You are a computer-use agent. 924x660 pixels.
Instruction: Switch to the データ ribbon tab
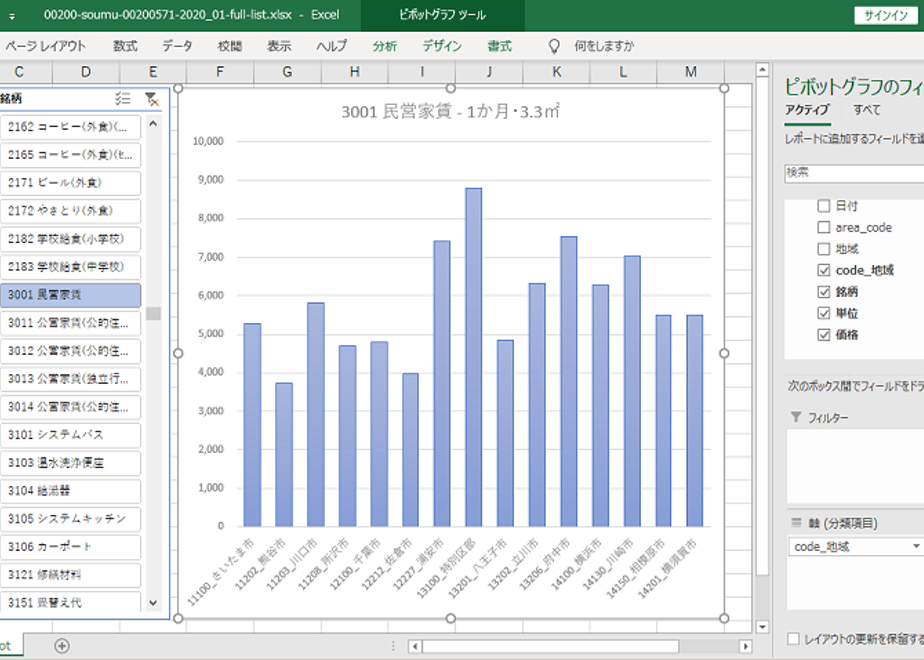pos(177,46)
